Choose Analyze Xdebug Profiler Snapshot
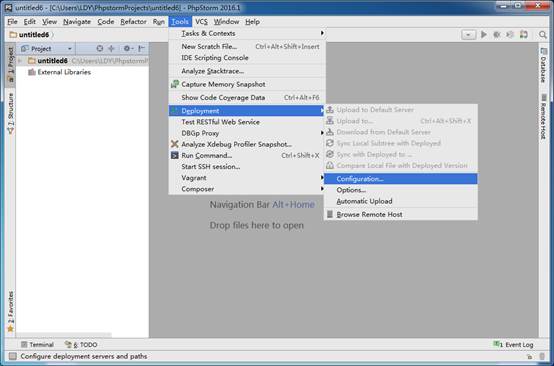 247,144
